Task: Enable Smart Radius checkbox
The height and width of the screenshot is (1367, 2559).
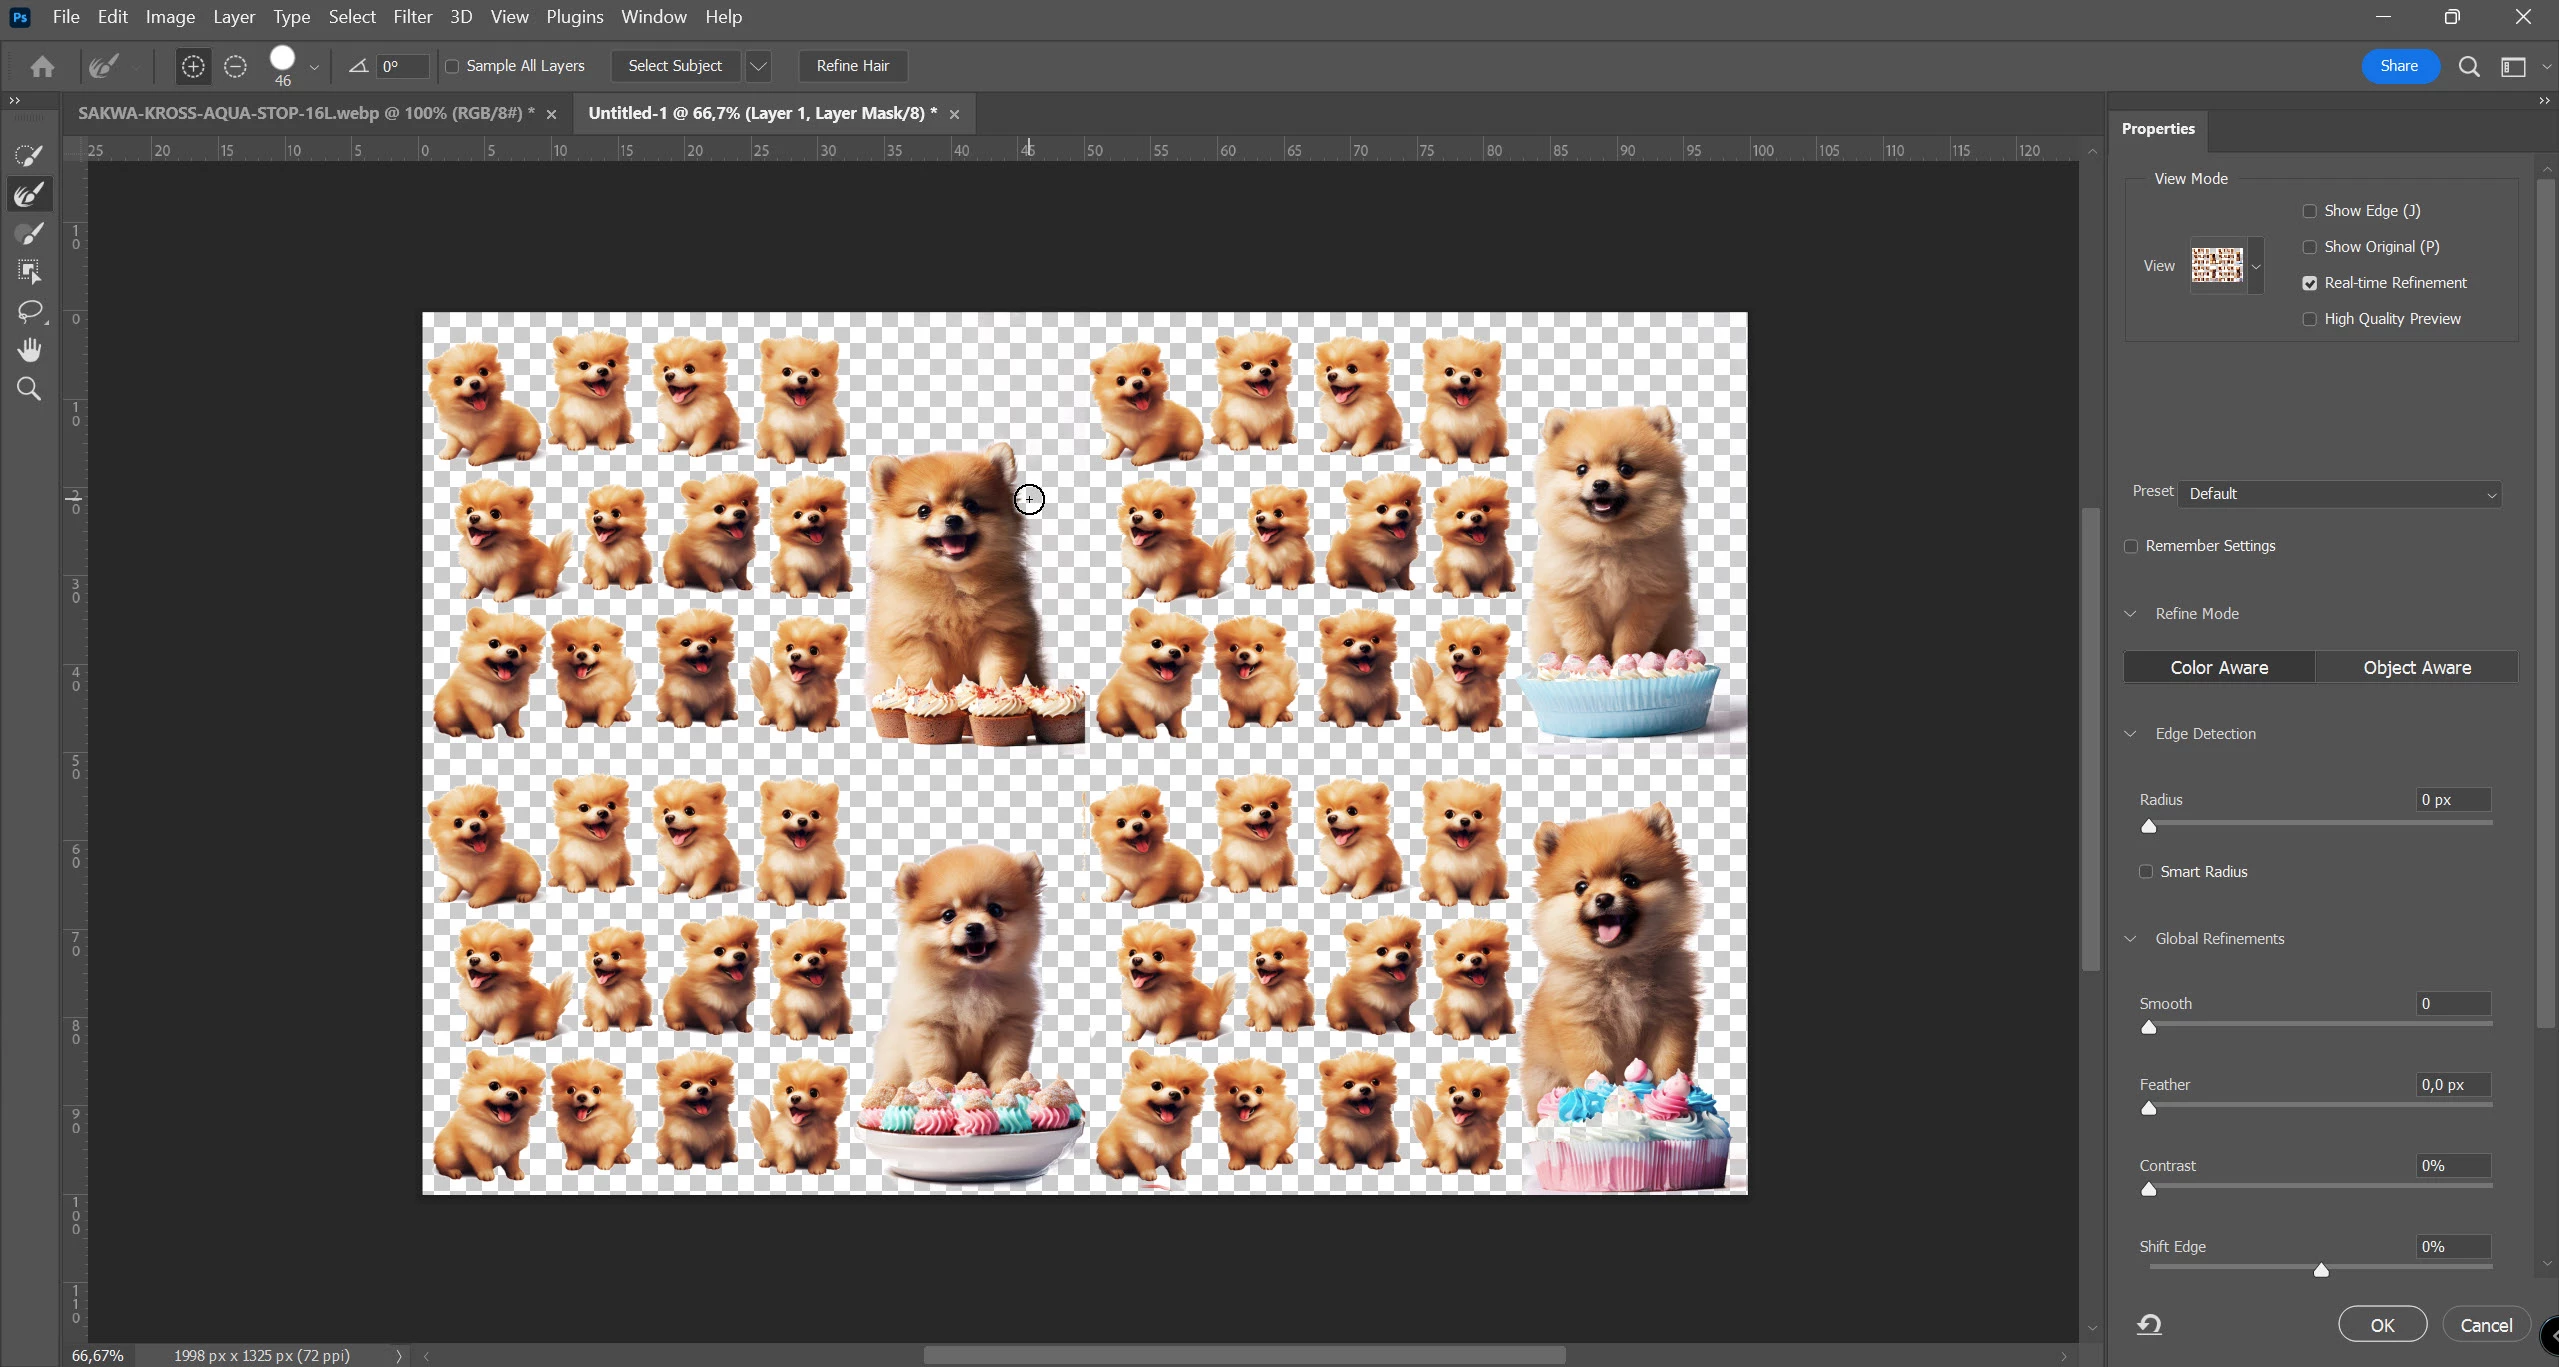Action: (x=2145, y=872)
